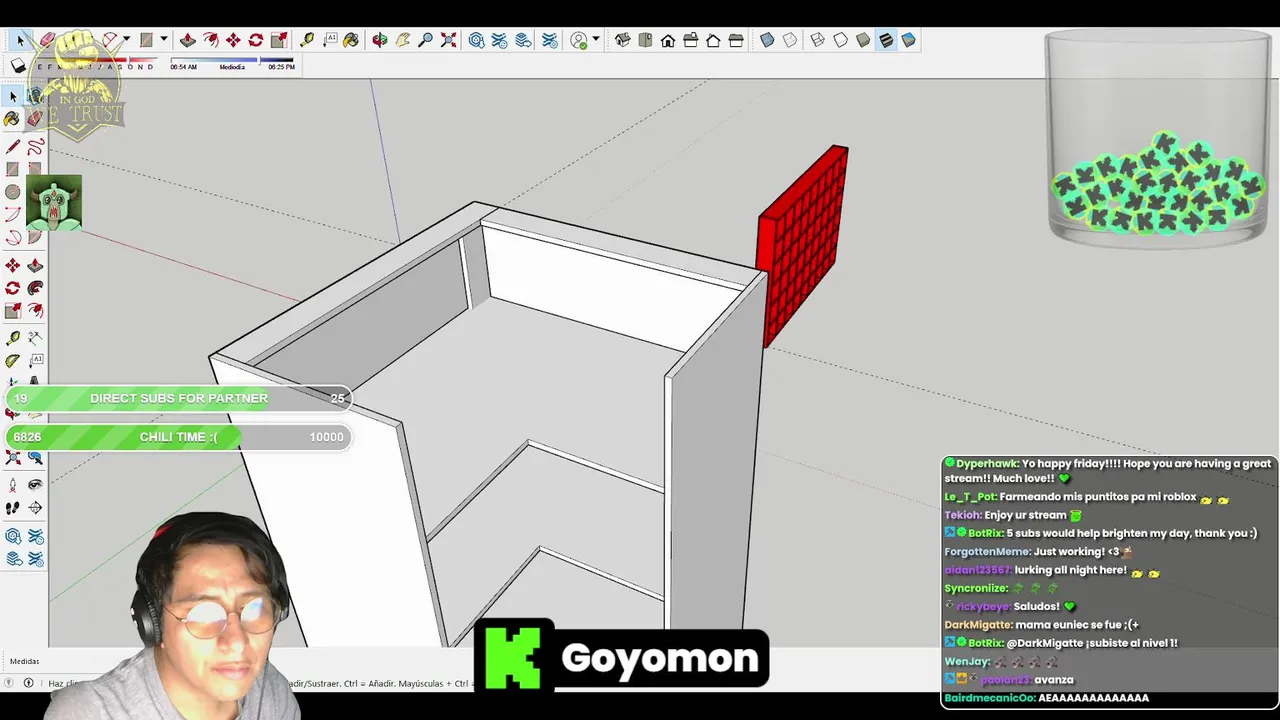Choose the Zoom Window tool in left palette
The image size is (1280, 720).
coord(35,458)
